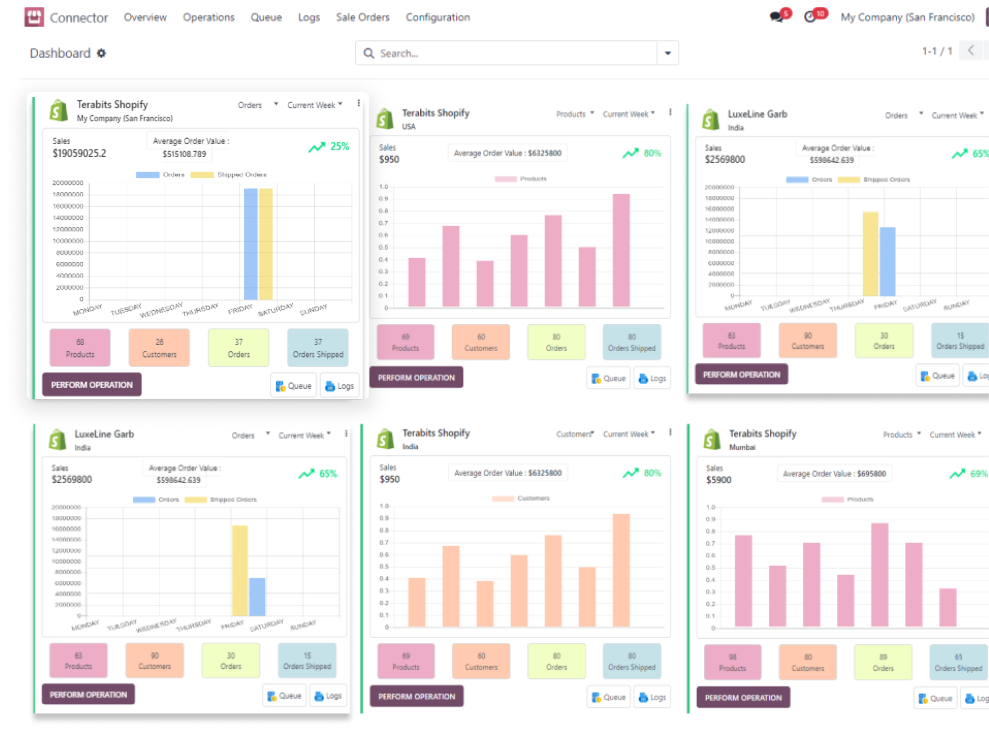This screenshot has height=734, width=989.
Task: Open the Operations menu
Action: tap(209, 17)
